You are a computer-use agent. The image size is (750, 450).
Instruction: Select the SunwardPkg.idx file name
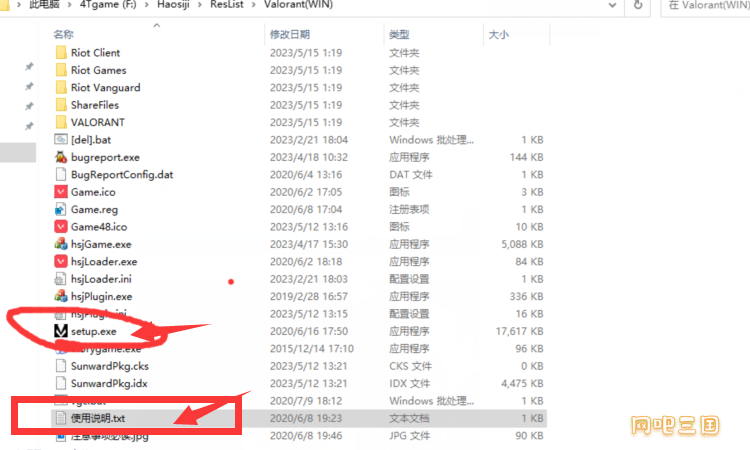pos(109,384)
